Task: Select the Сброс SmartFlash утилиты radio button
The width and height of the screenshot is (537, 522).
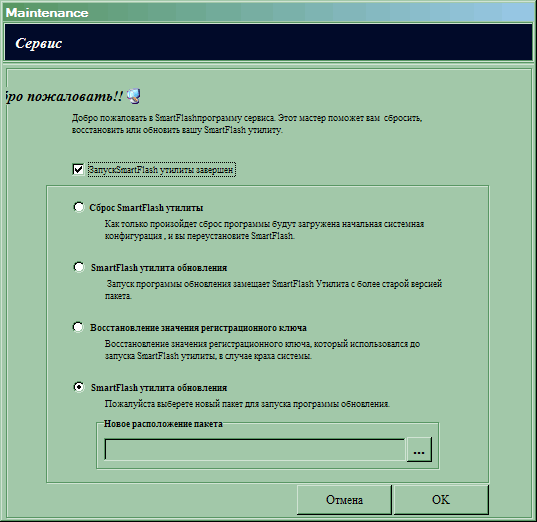Action: pos(78,207)
